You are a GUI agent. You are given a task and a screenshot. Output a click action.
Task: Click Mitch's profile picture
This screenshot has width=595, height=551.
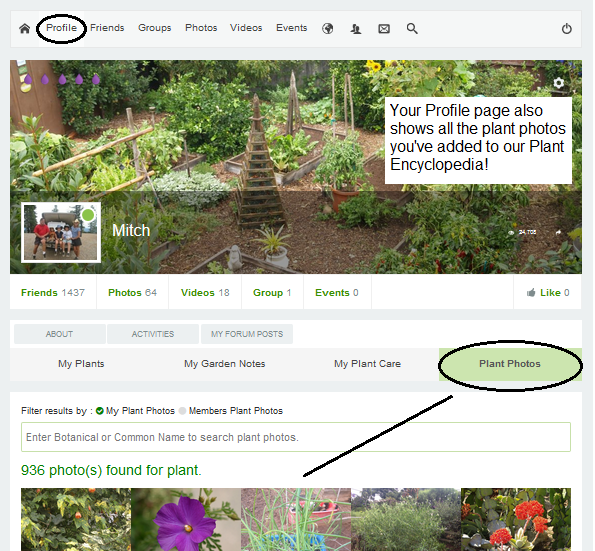pyautogui.click(x=61, y=232)
